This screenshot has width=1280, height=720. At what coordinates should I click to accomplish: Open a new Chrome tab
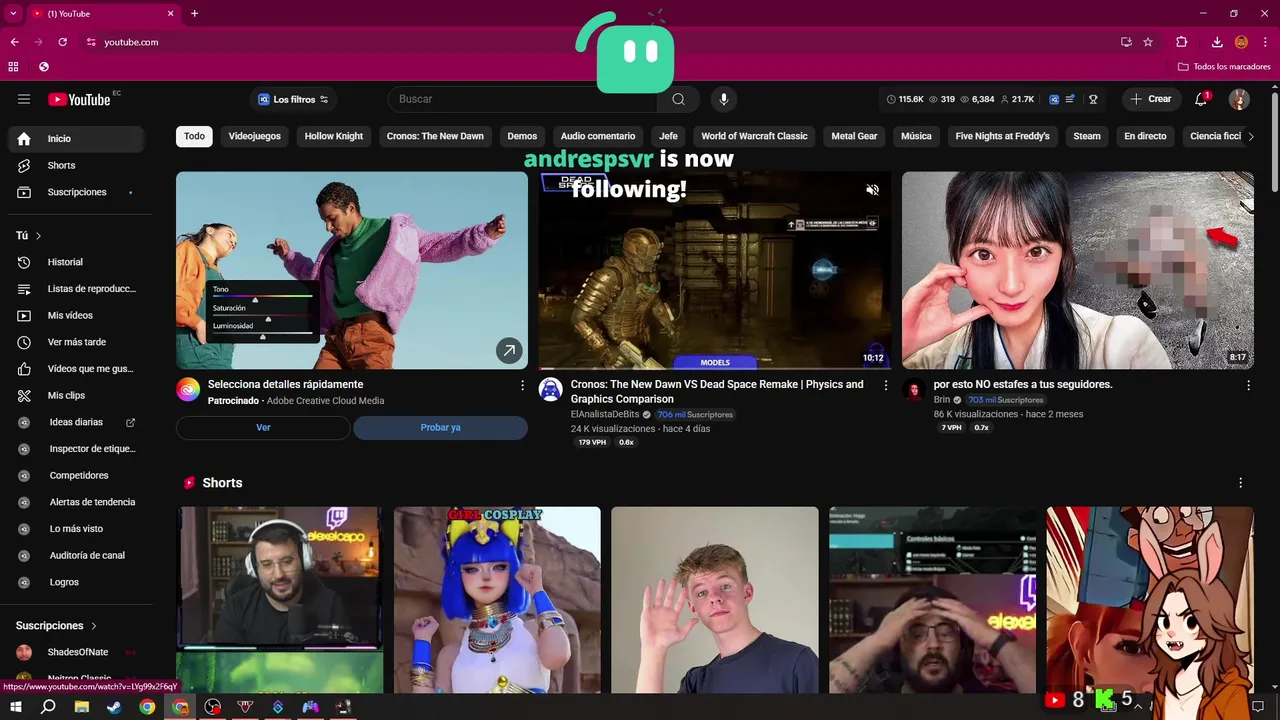[194, 13]
